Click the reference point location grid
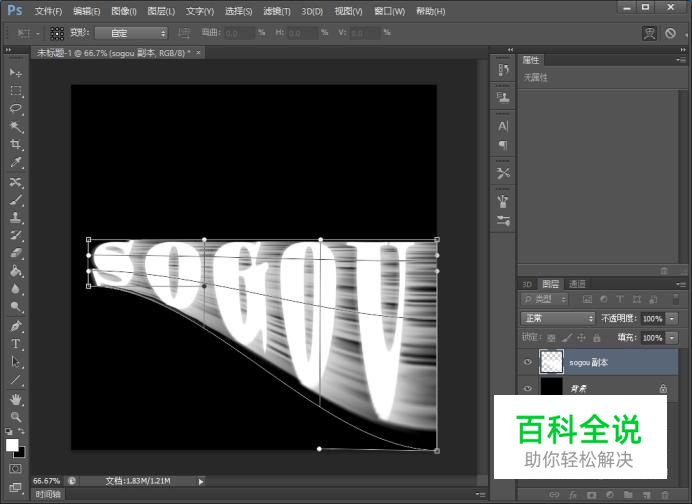The width and height of the screenshot is (692, 504). (57, 33)
